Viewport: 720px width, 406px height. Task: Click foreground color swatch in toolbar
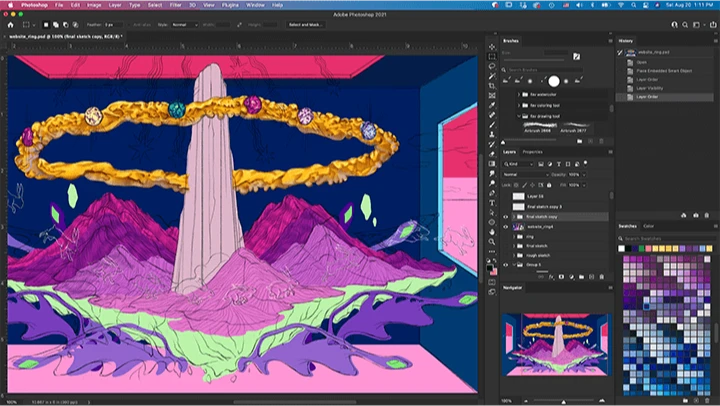click(489, 267)
